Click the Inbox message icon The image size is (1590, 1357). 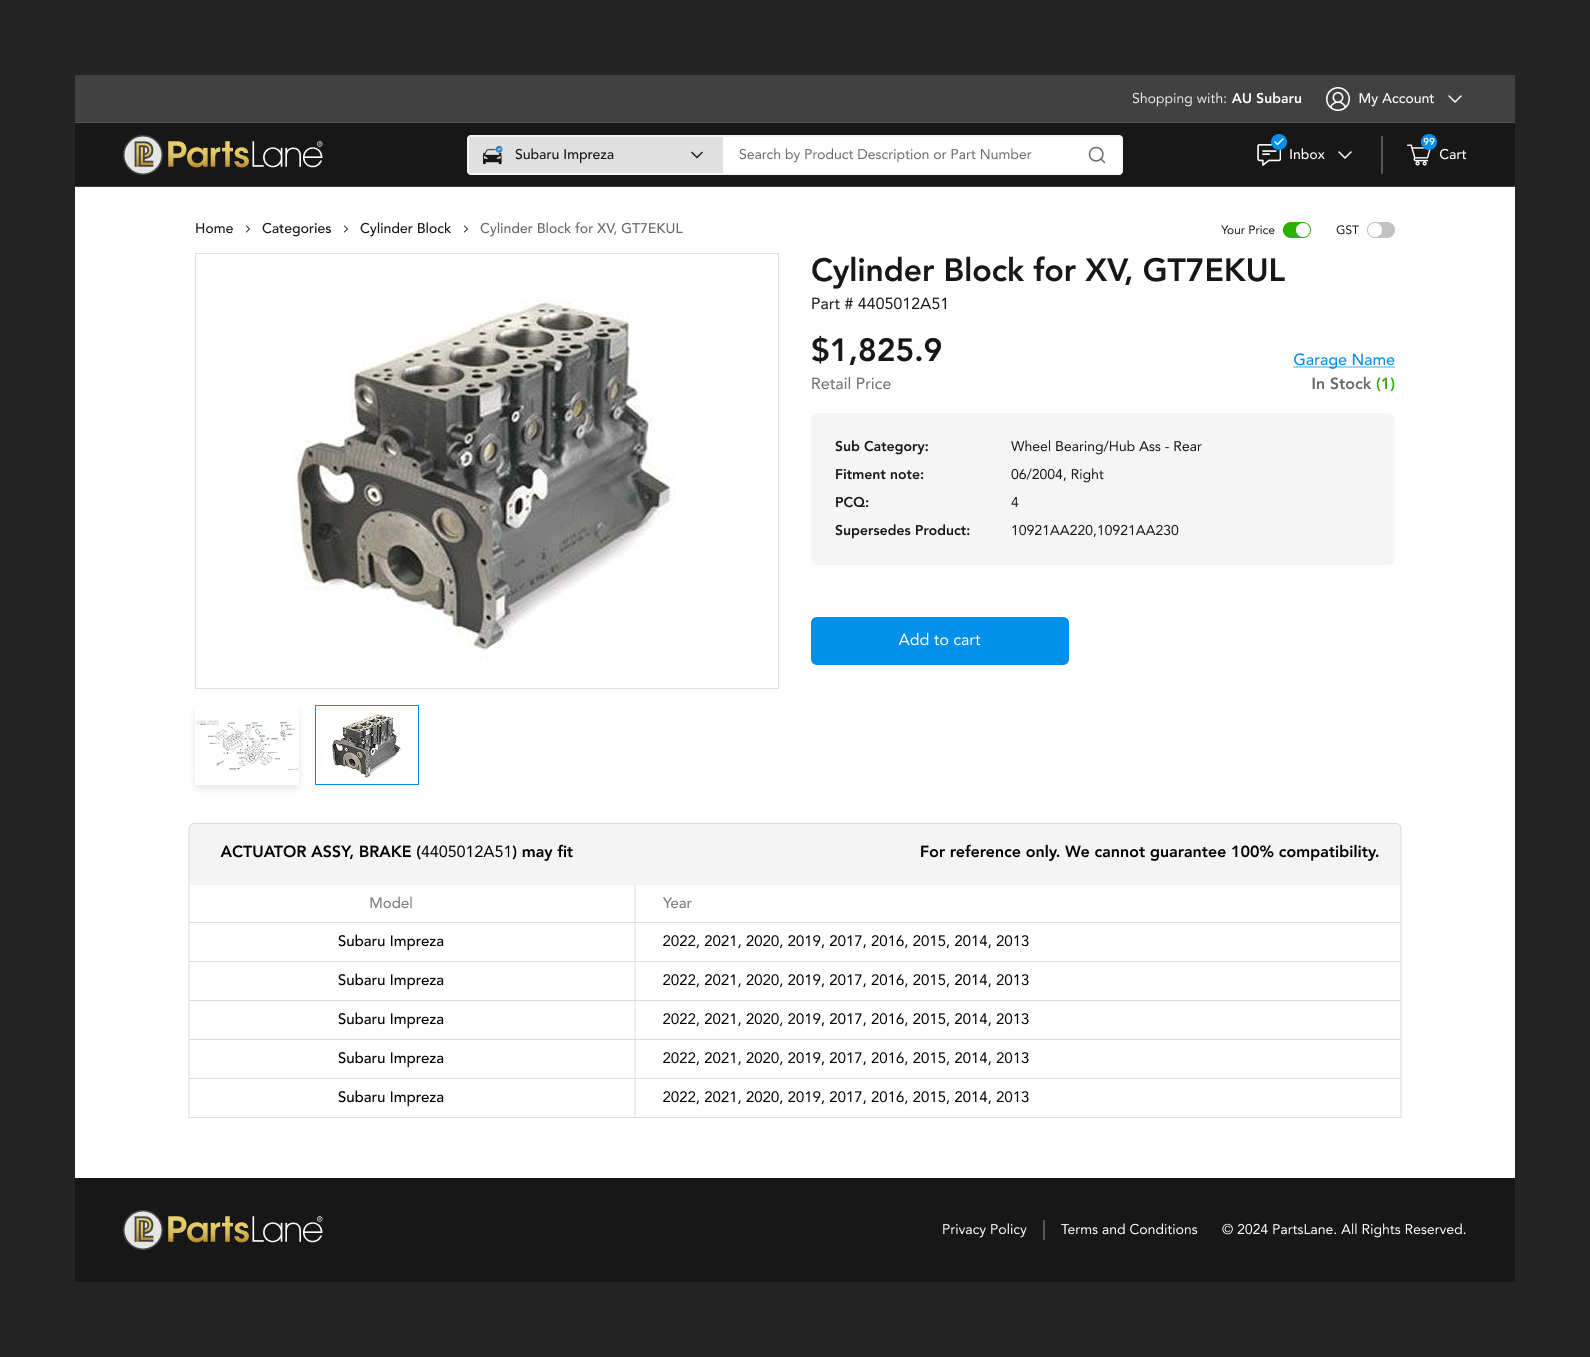[1269, 154]
